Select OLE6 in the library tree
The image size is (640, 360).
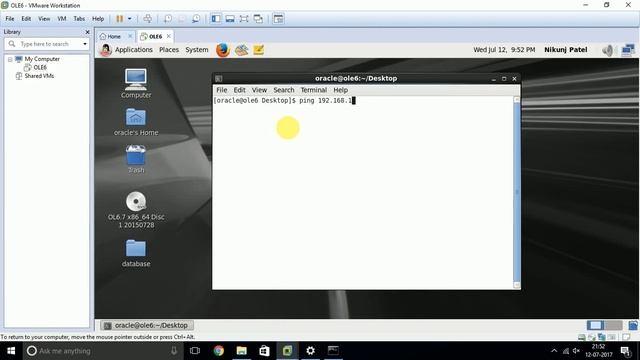40,67
